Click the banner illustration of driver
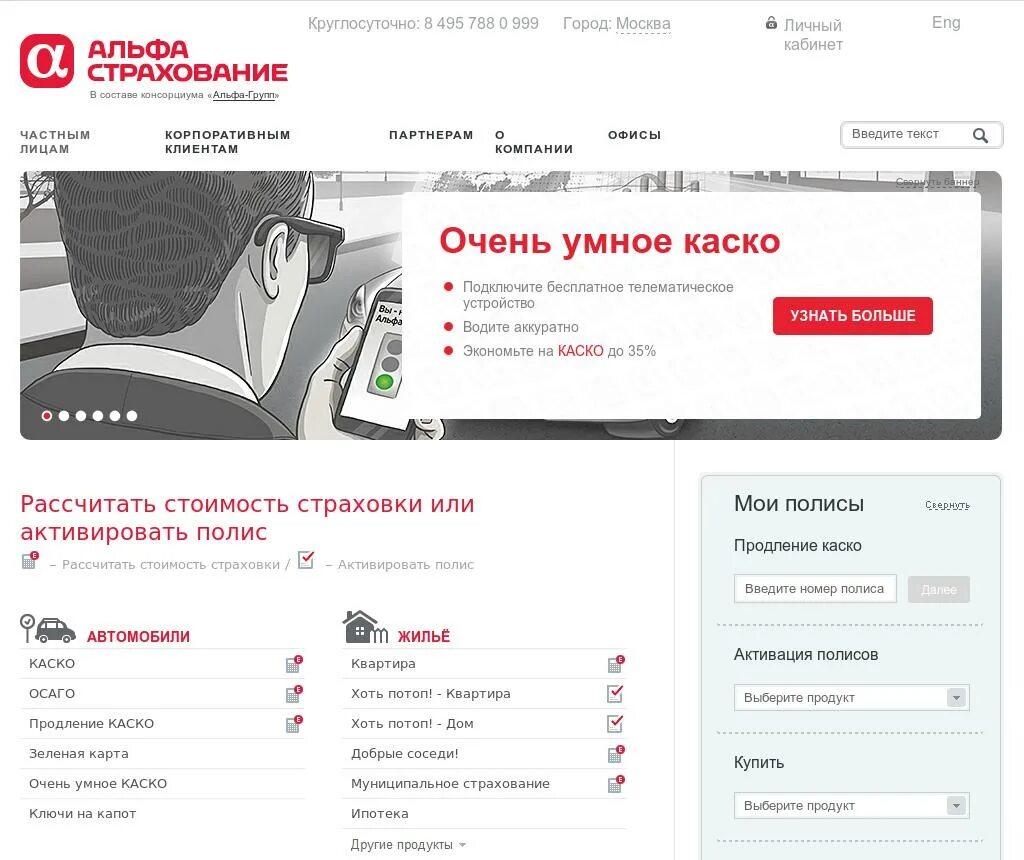 pyautogui.click(x=210, y=305)
